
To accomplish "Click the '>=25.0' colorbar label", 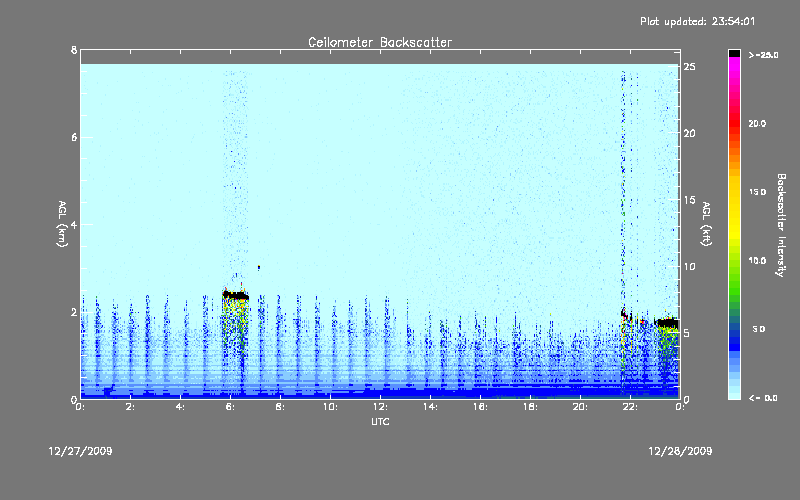I will 763,55.
